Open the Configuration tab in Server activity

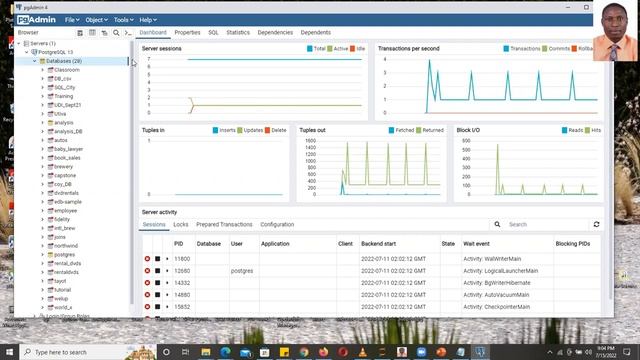click(x=277, y=224)
